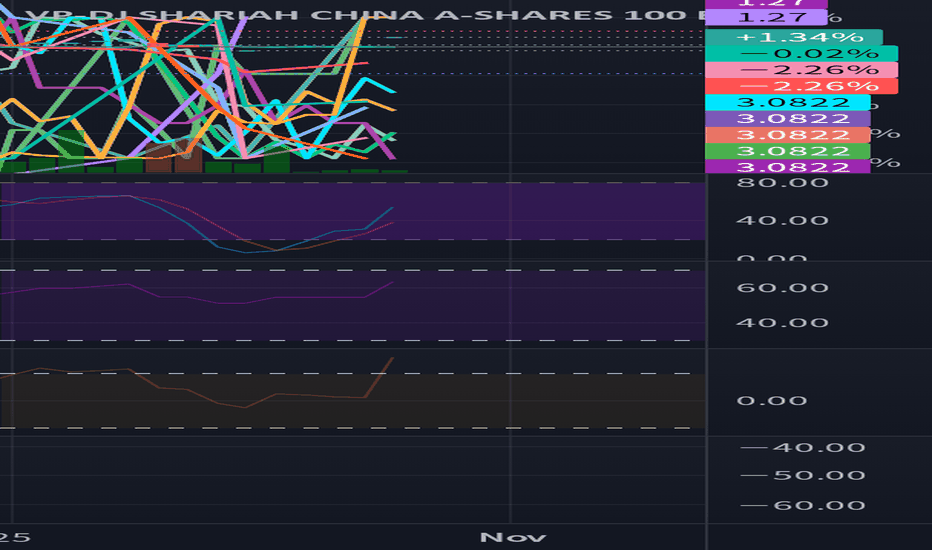Select the teal +1.34% price label

[794, 37]
